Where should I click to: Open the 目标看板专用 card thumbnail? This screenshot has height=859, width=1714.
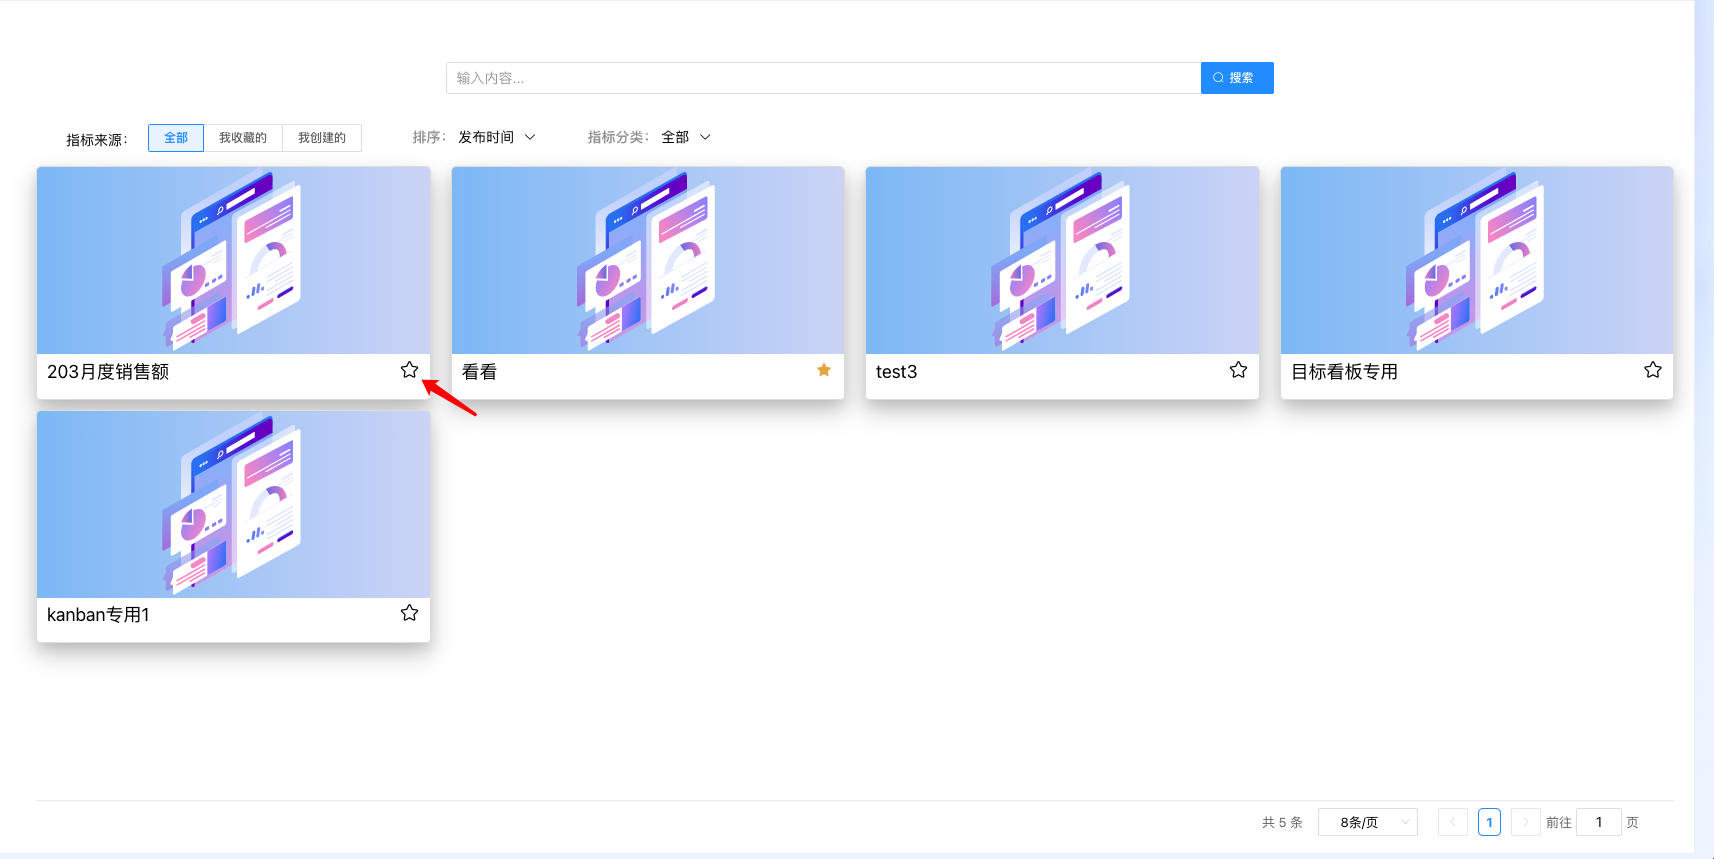(x=1477, y=260)
